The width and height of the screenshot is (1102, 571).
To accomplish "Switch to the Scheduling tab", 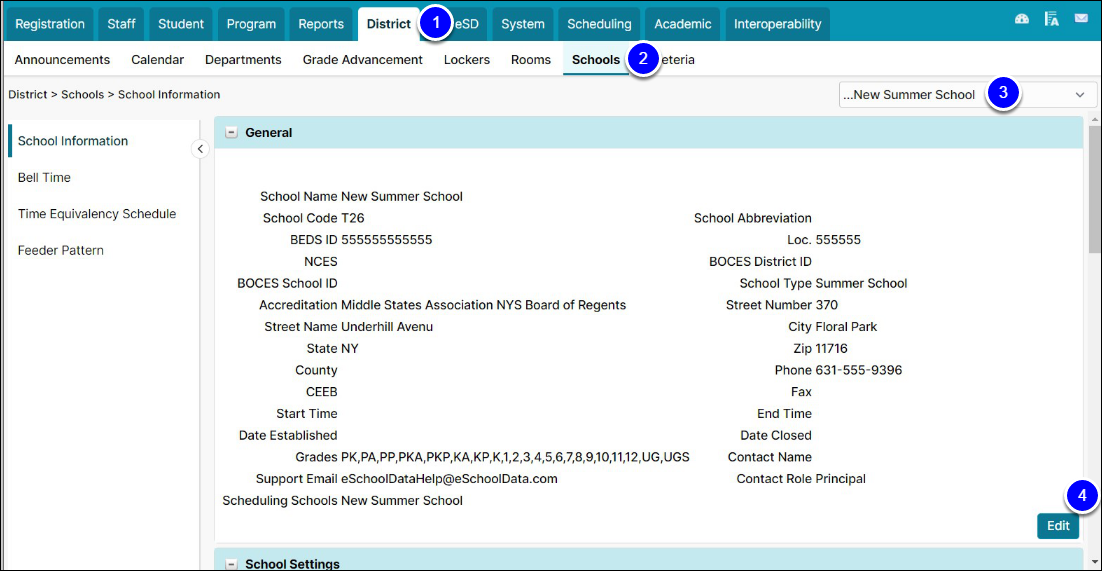I will (599, 24).
